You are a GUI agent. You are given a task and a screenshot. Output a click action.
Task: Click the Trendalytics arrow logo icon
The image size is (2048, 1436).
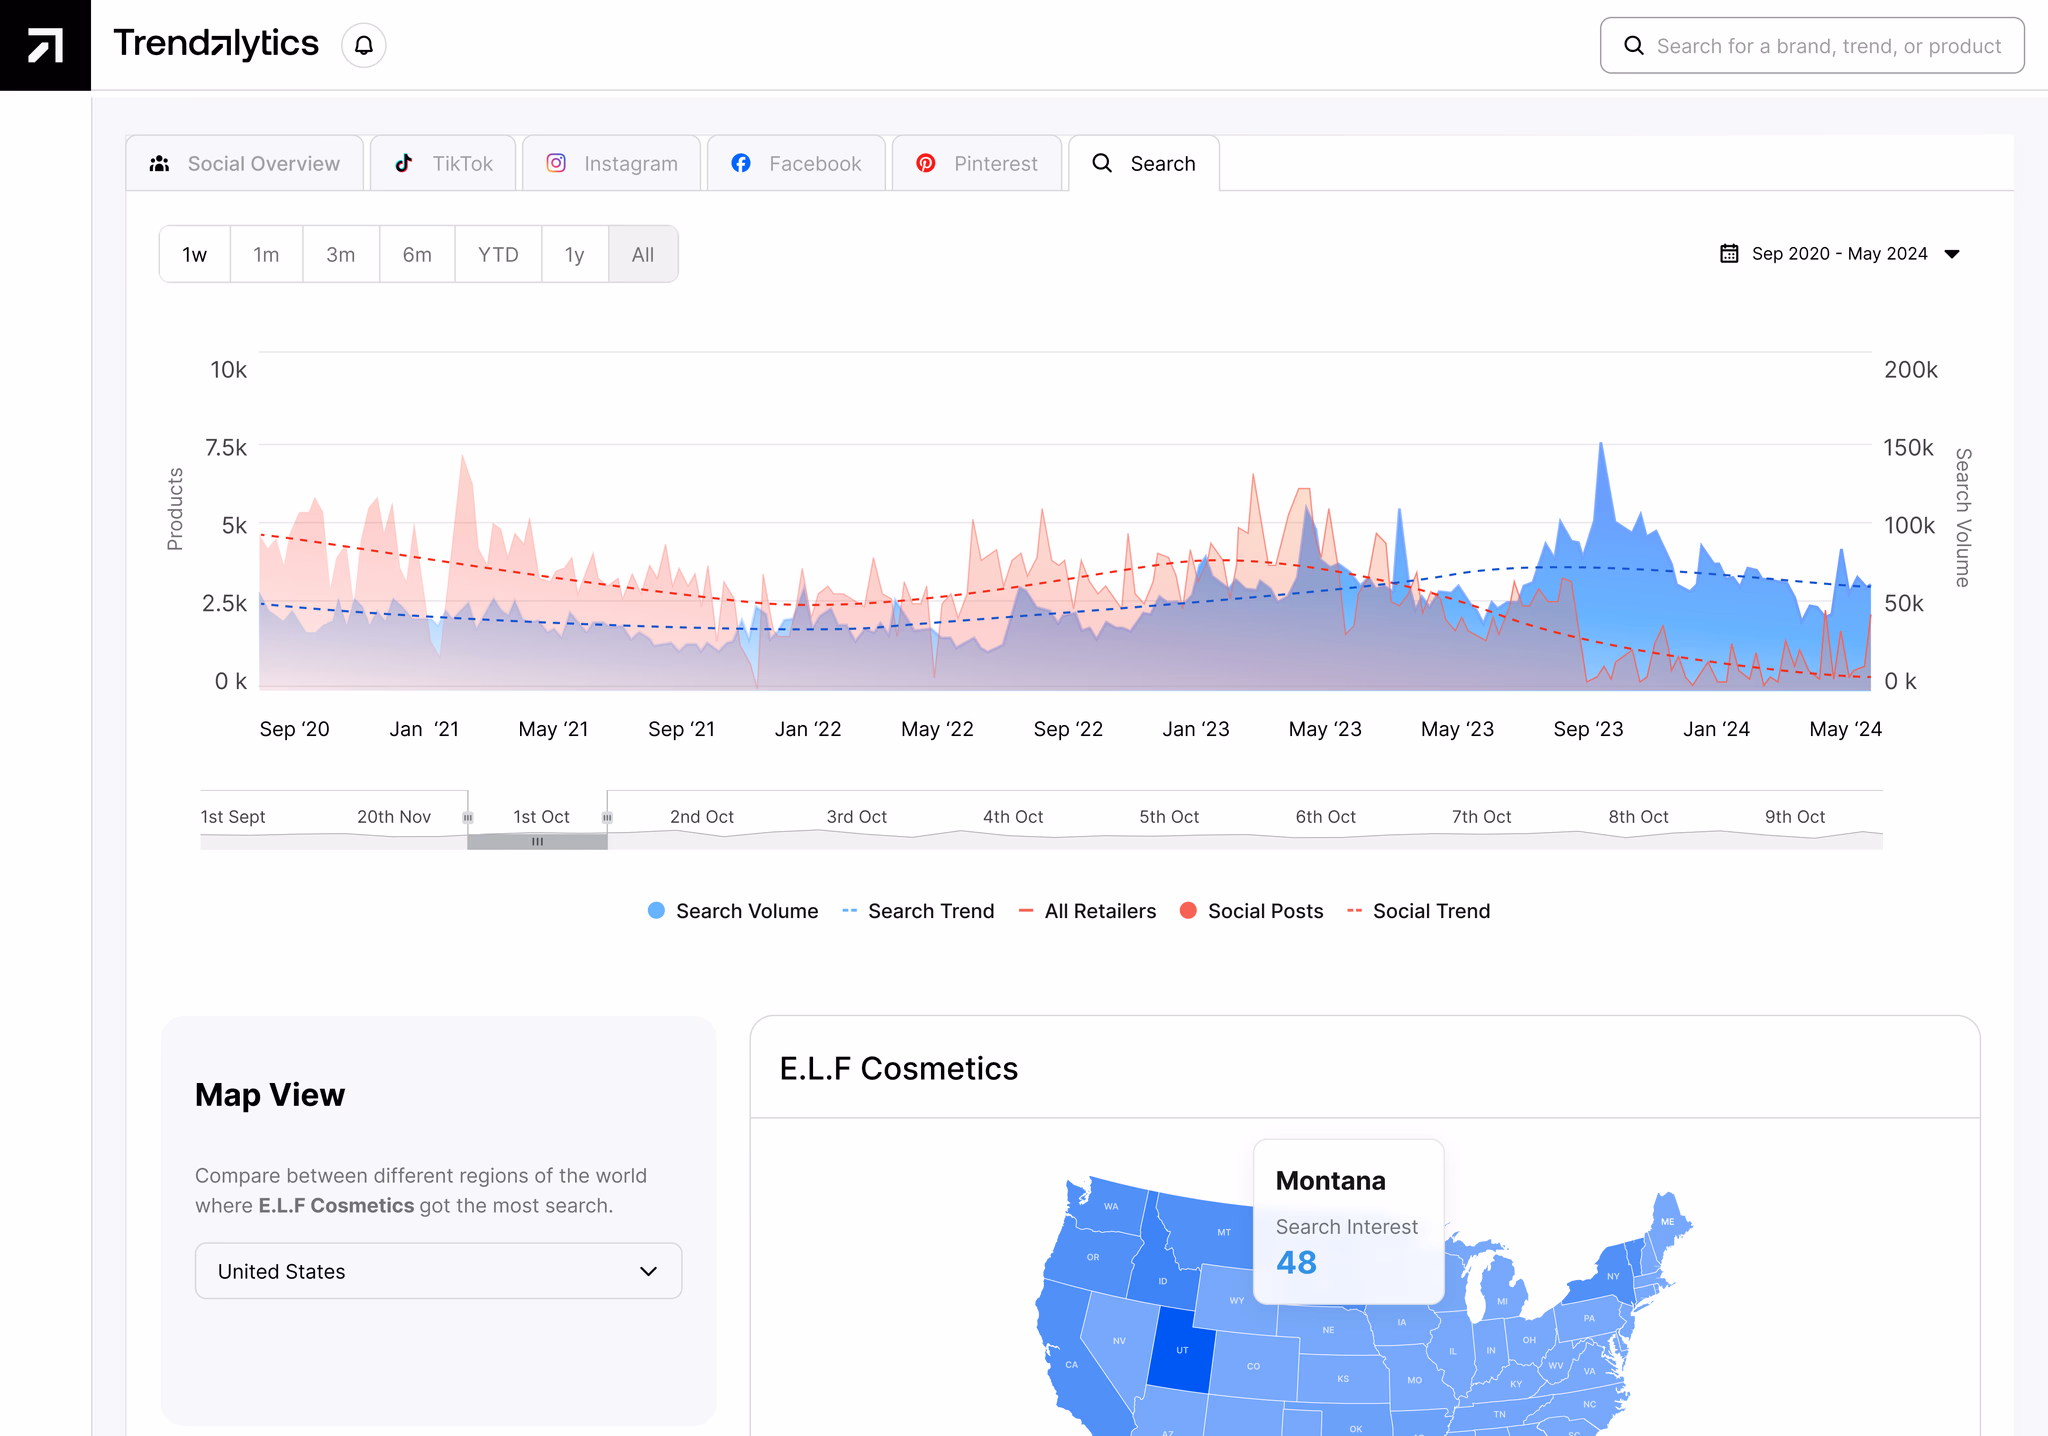click(45, 45)
